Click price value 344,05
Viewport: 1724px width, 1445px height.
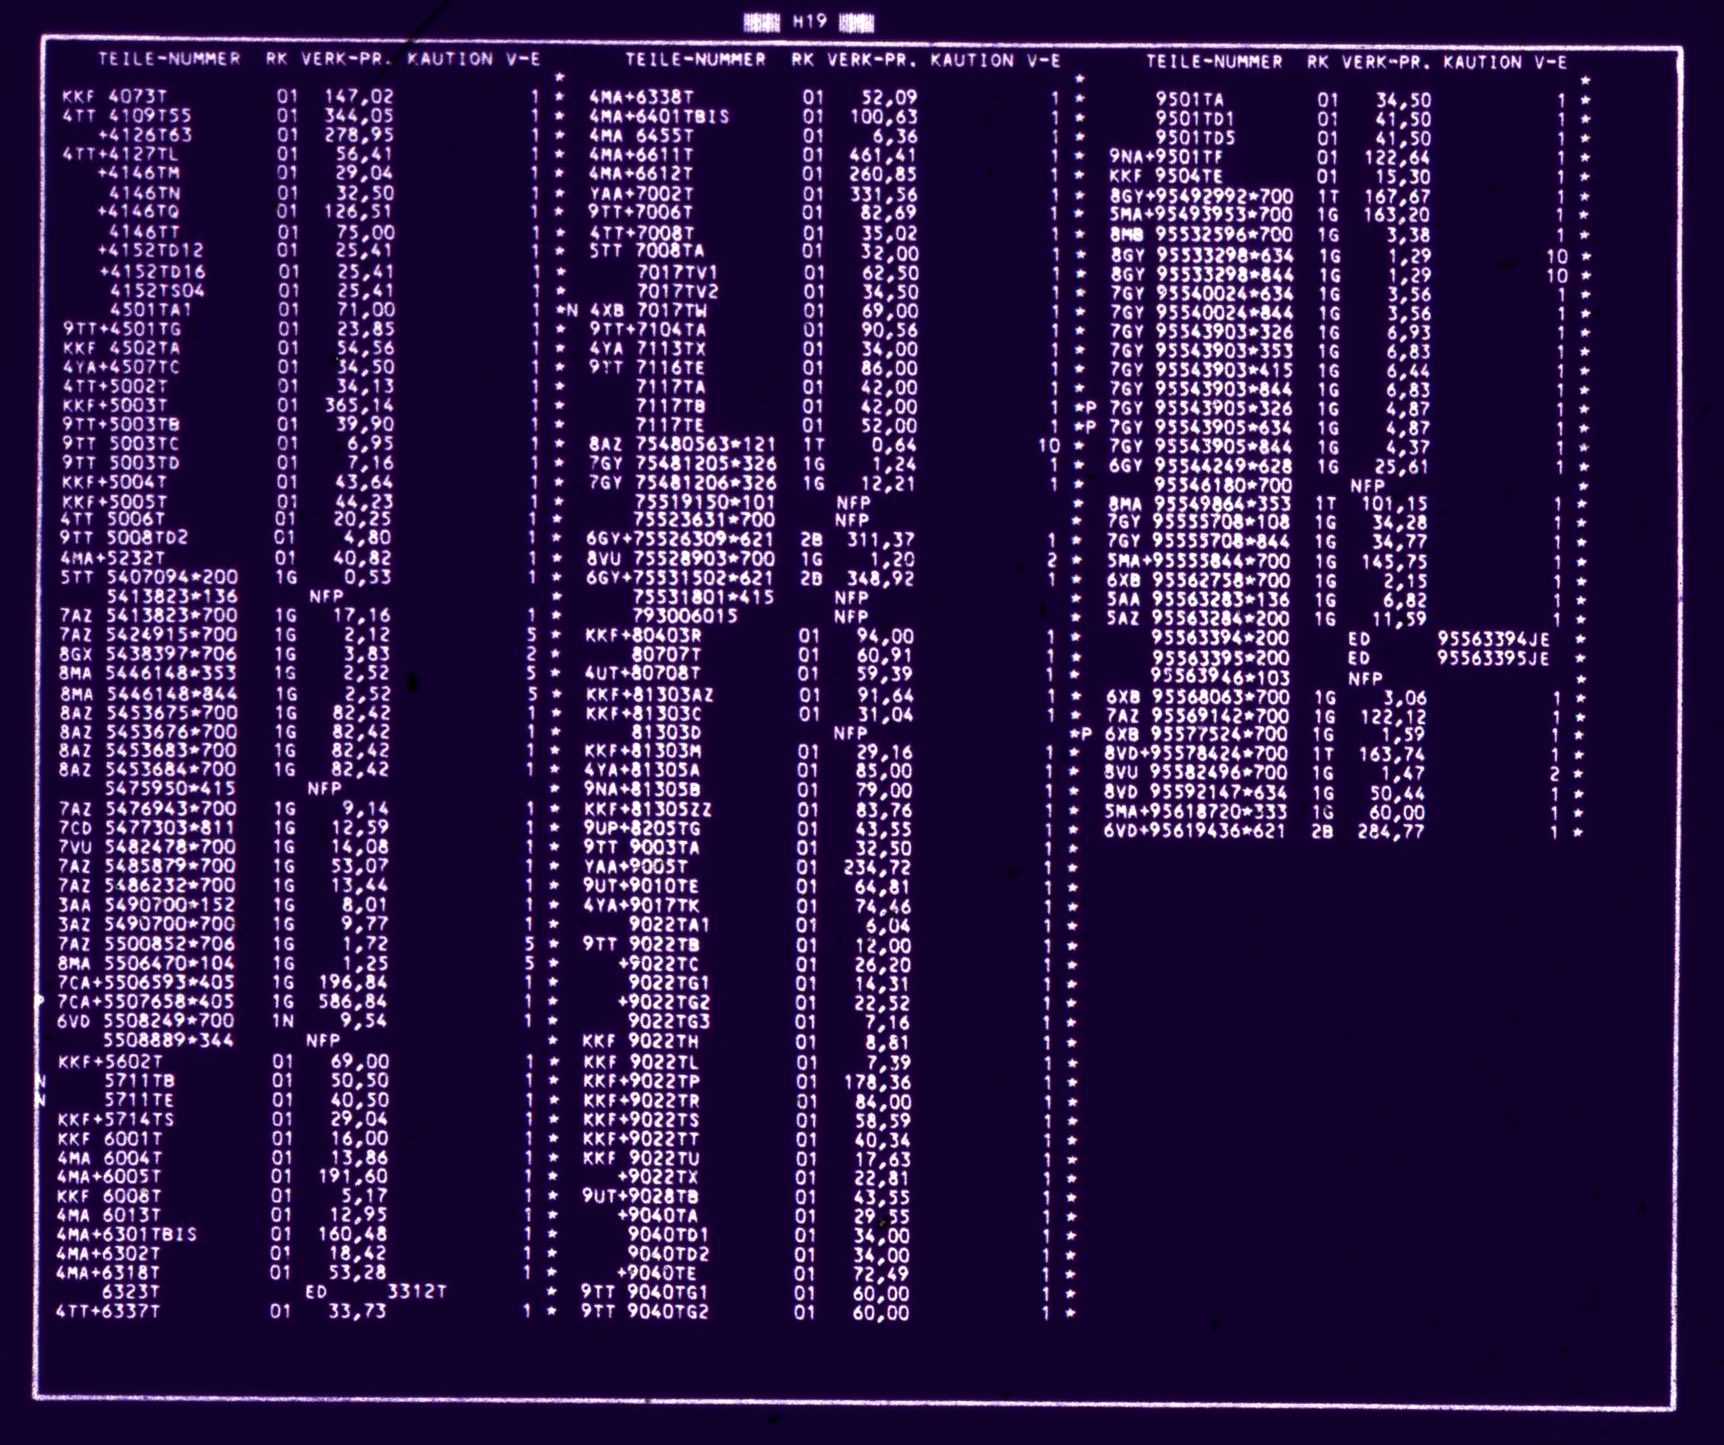tap(360, 116)
